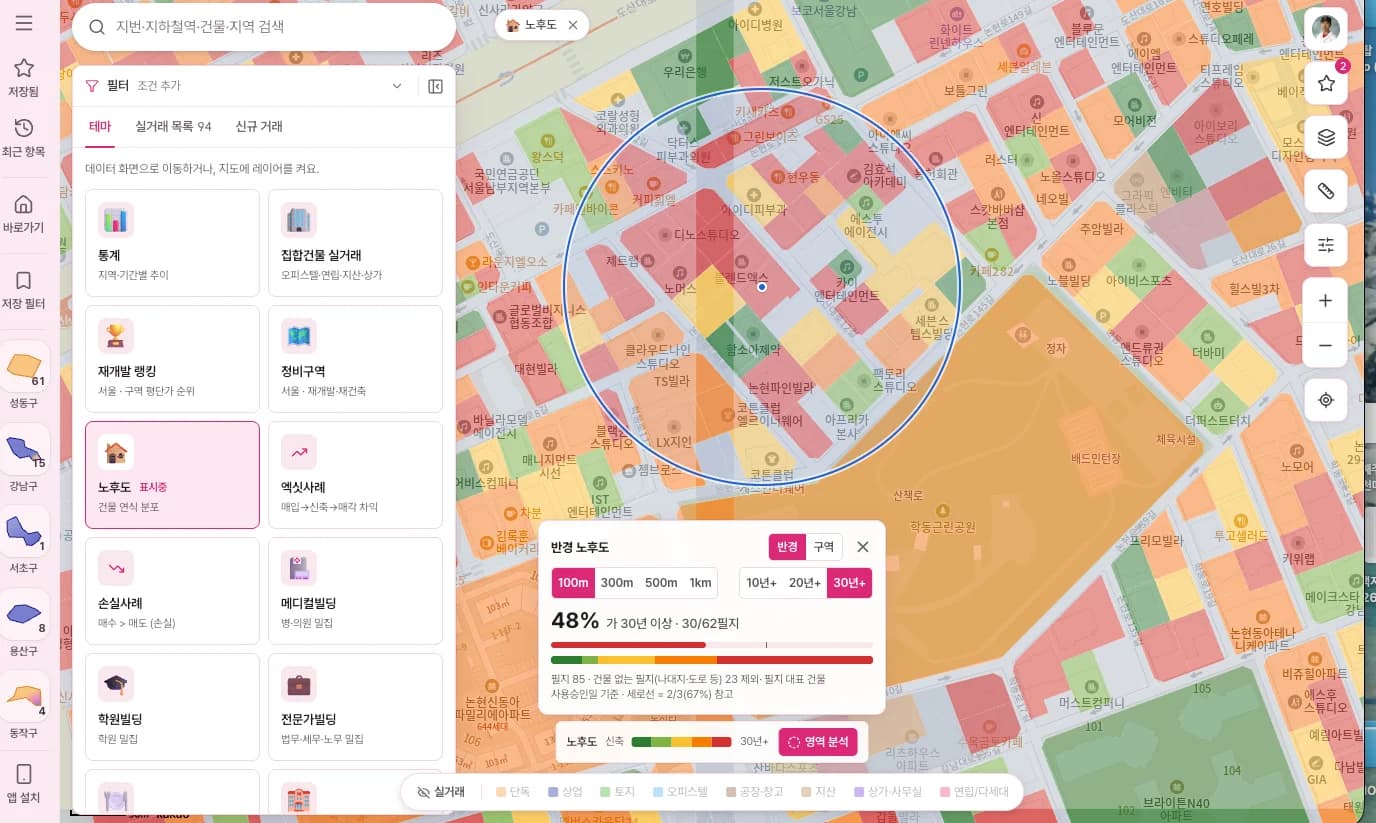This screenshot has height=823, width=1376.
Task: Open the 메디컬빌딩 card
Action: pyautogui.click(x=355, y=591)
